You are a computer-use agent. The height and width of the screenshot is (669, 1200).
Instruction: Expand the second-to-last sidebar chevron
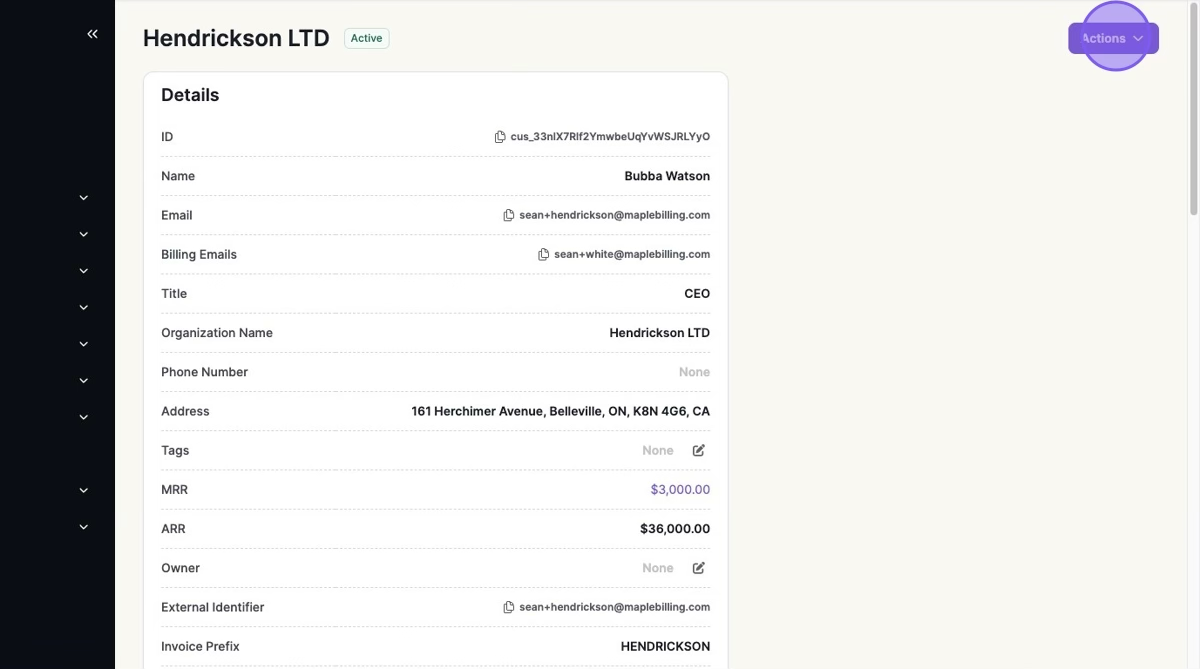[84, 490]
